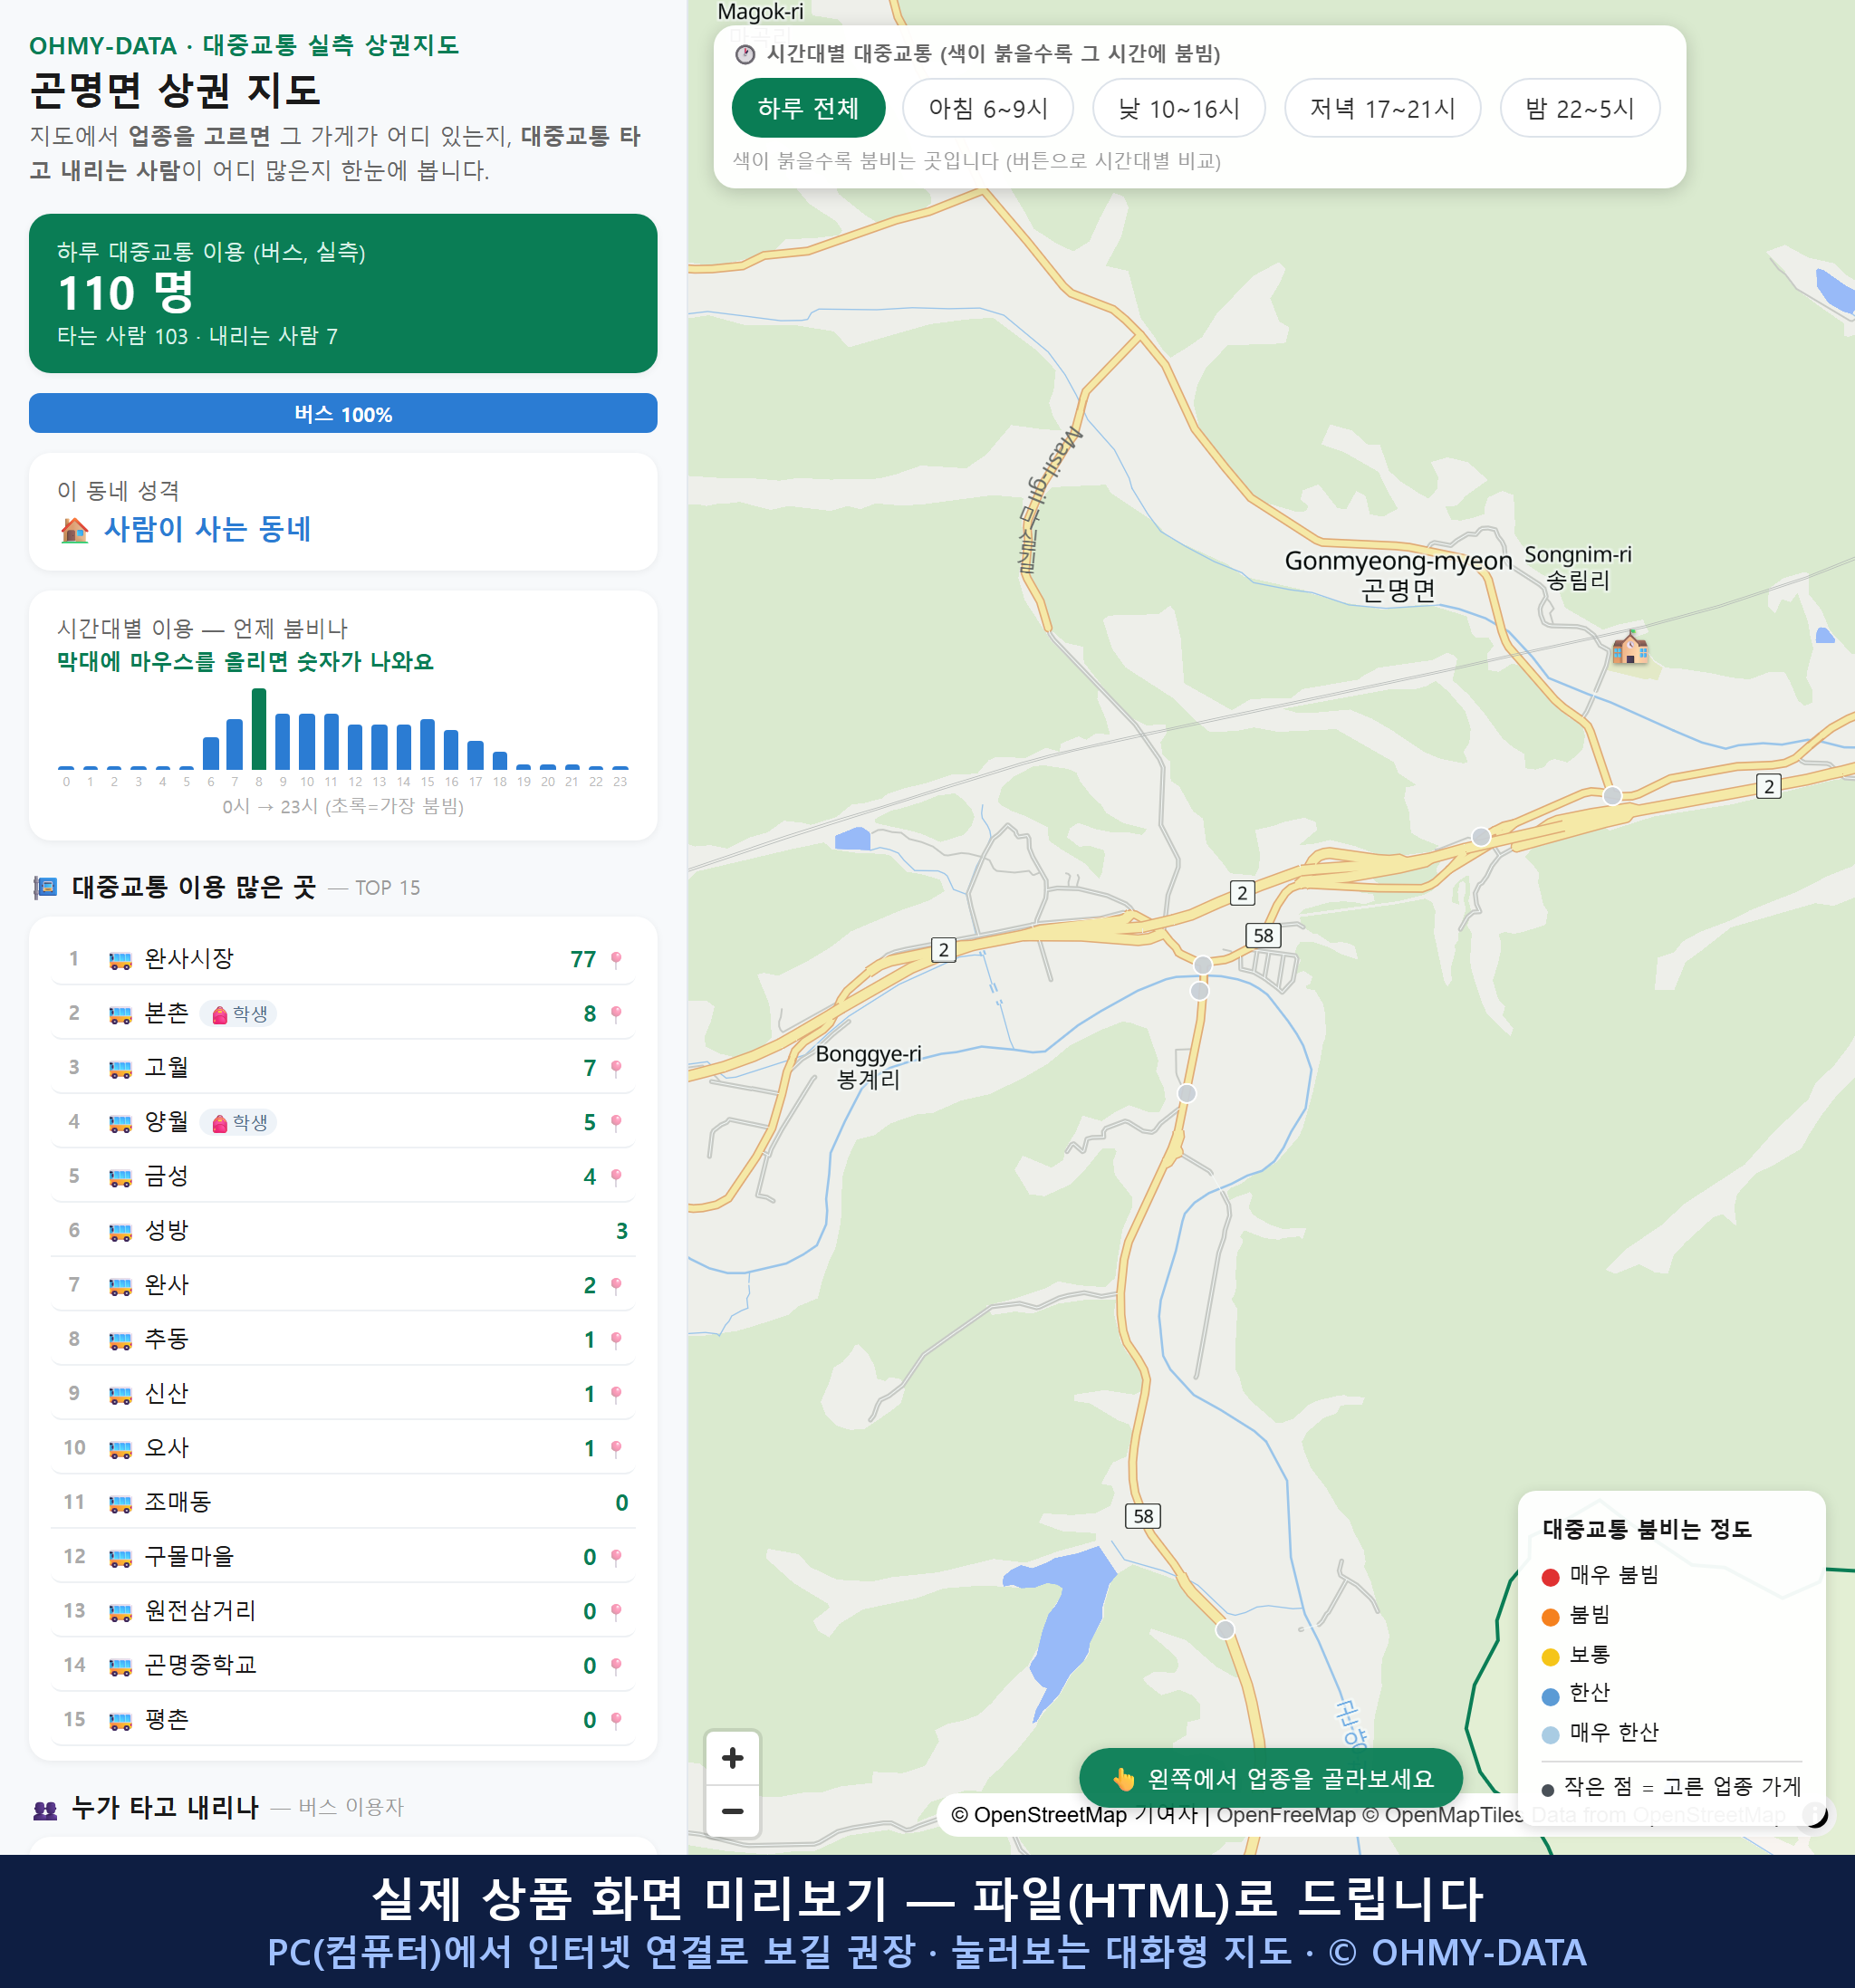The width and height of the screenshot is (1855, 1988).
Task: Click the bus icon for 평촌
Action: [120, 1721]
